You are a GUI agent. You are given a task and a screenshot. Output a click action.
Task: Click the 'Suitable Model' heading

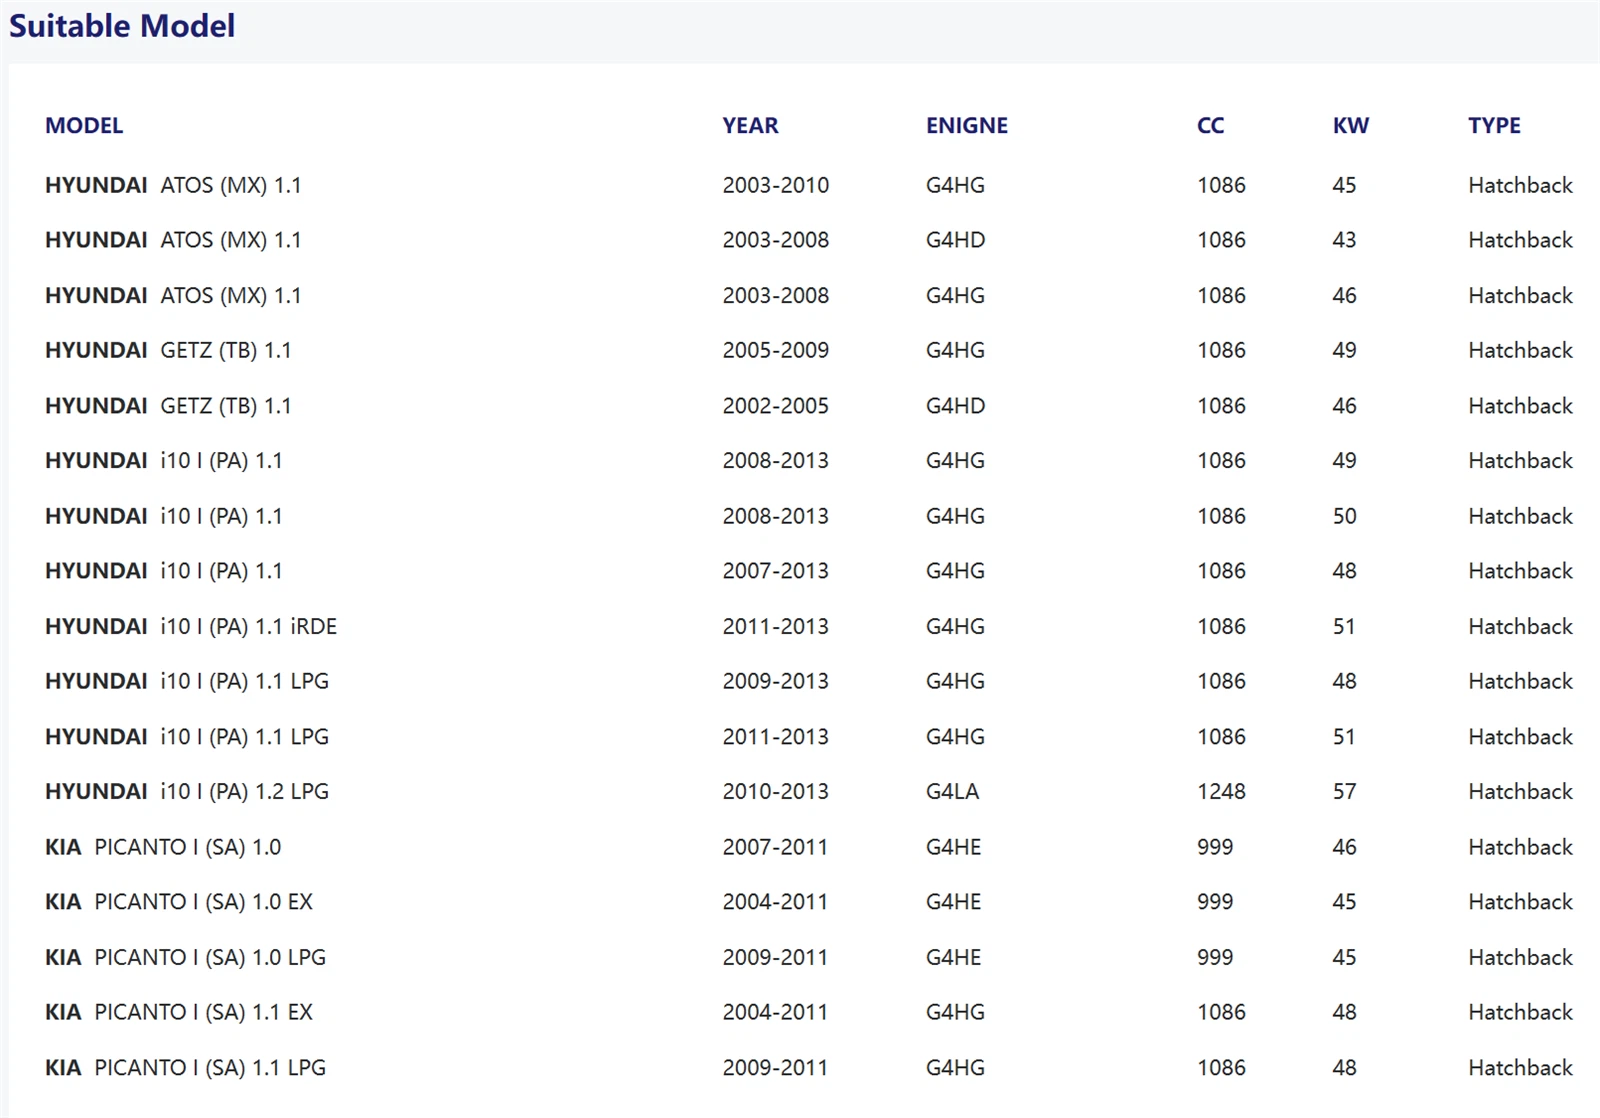(x=122, y=26)
